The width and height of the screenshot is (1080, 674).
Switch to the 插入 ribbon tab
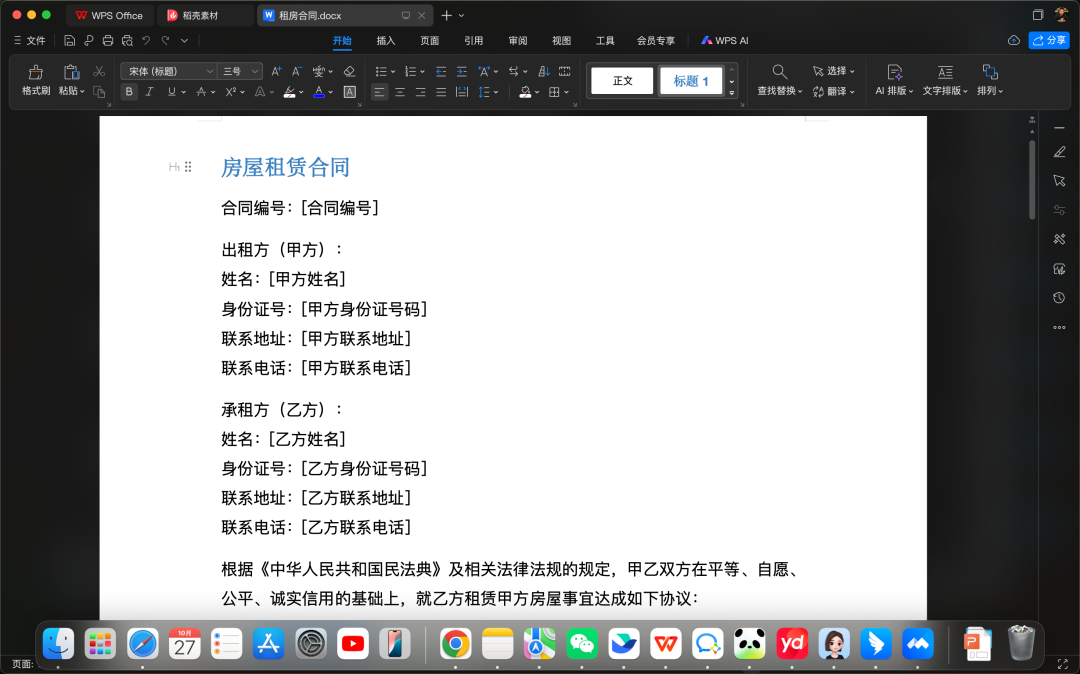click(386, 41)
